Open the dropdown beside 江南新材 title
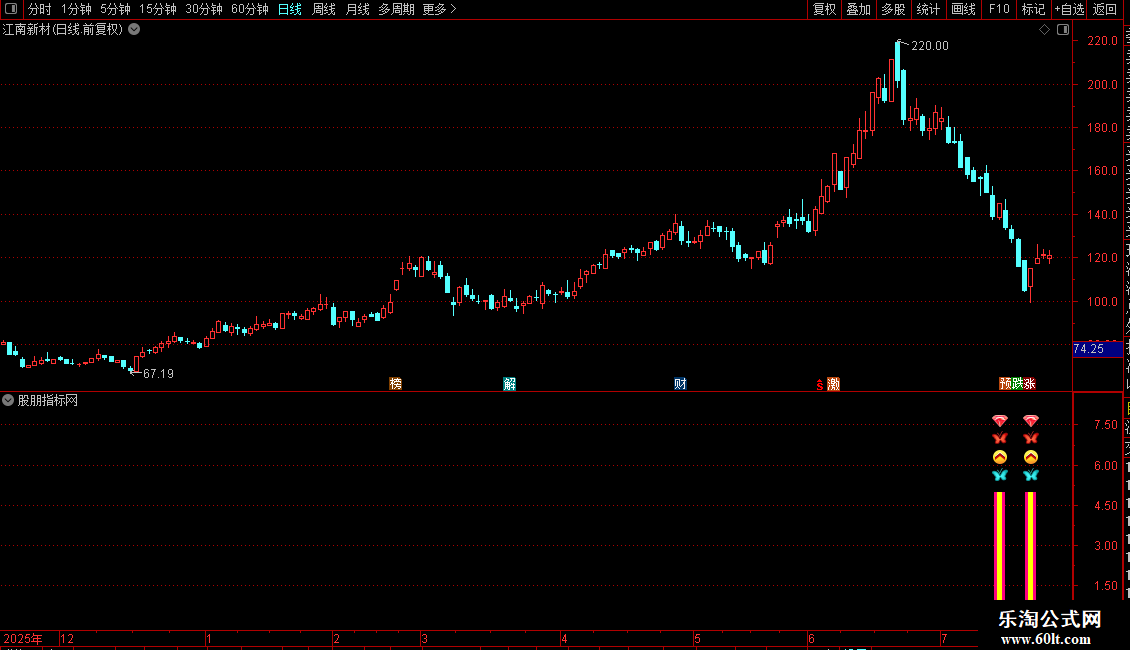This screenshot has height=650, width=1130. click(134, 30)
